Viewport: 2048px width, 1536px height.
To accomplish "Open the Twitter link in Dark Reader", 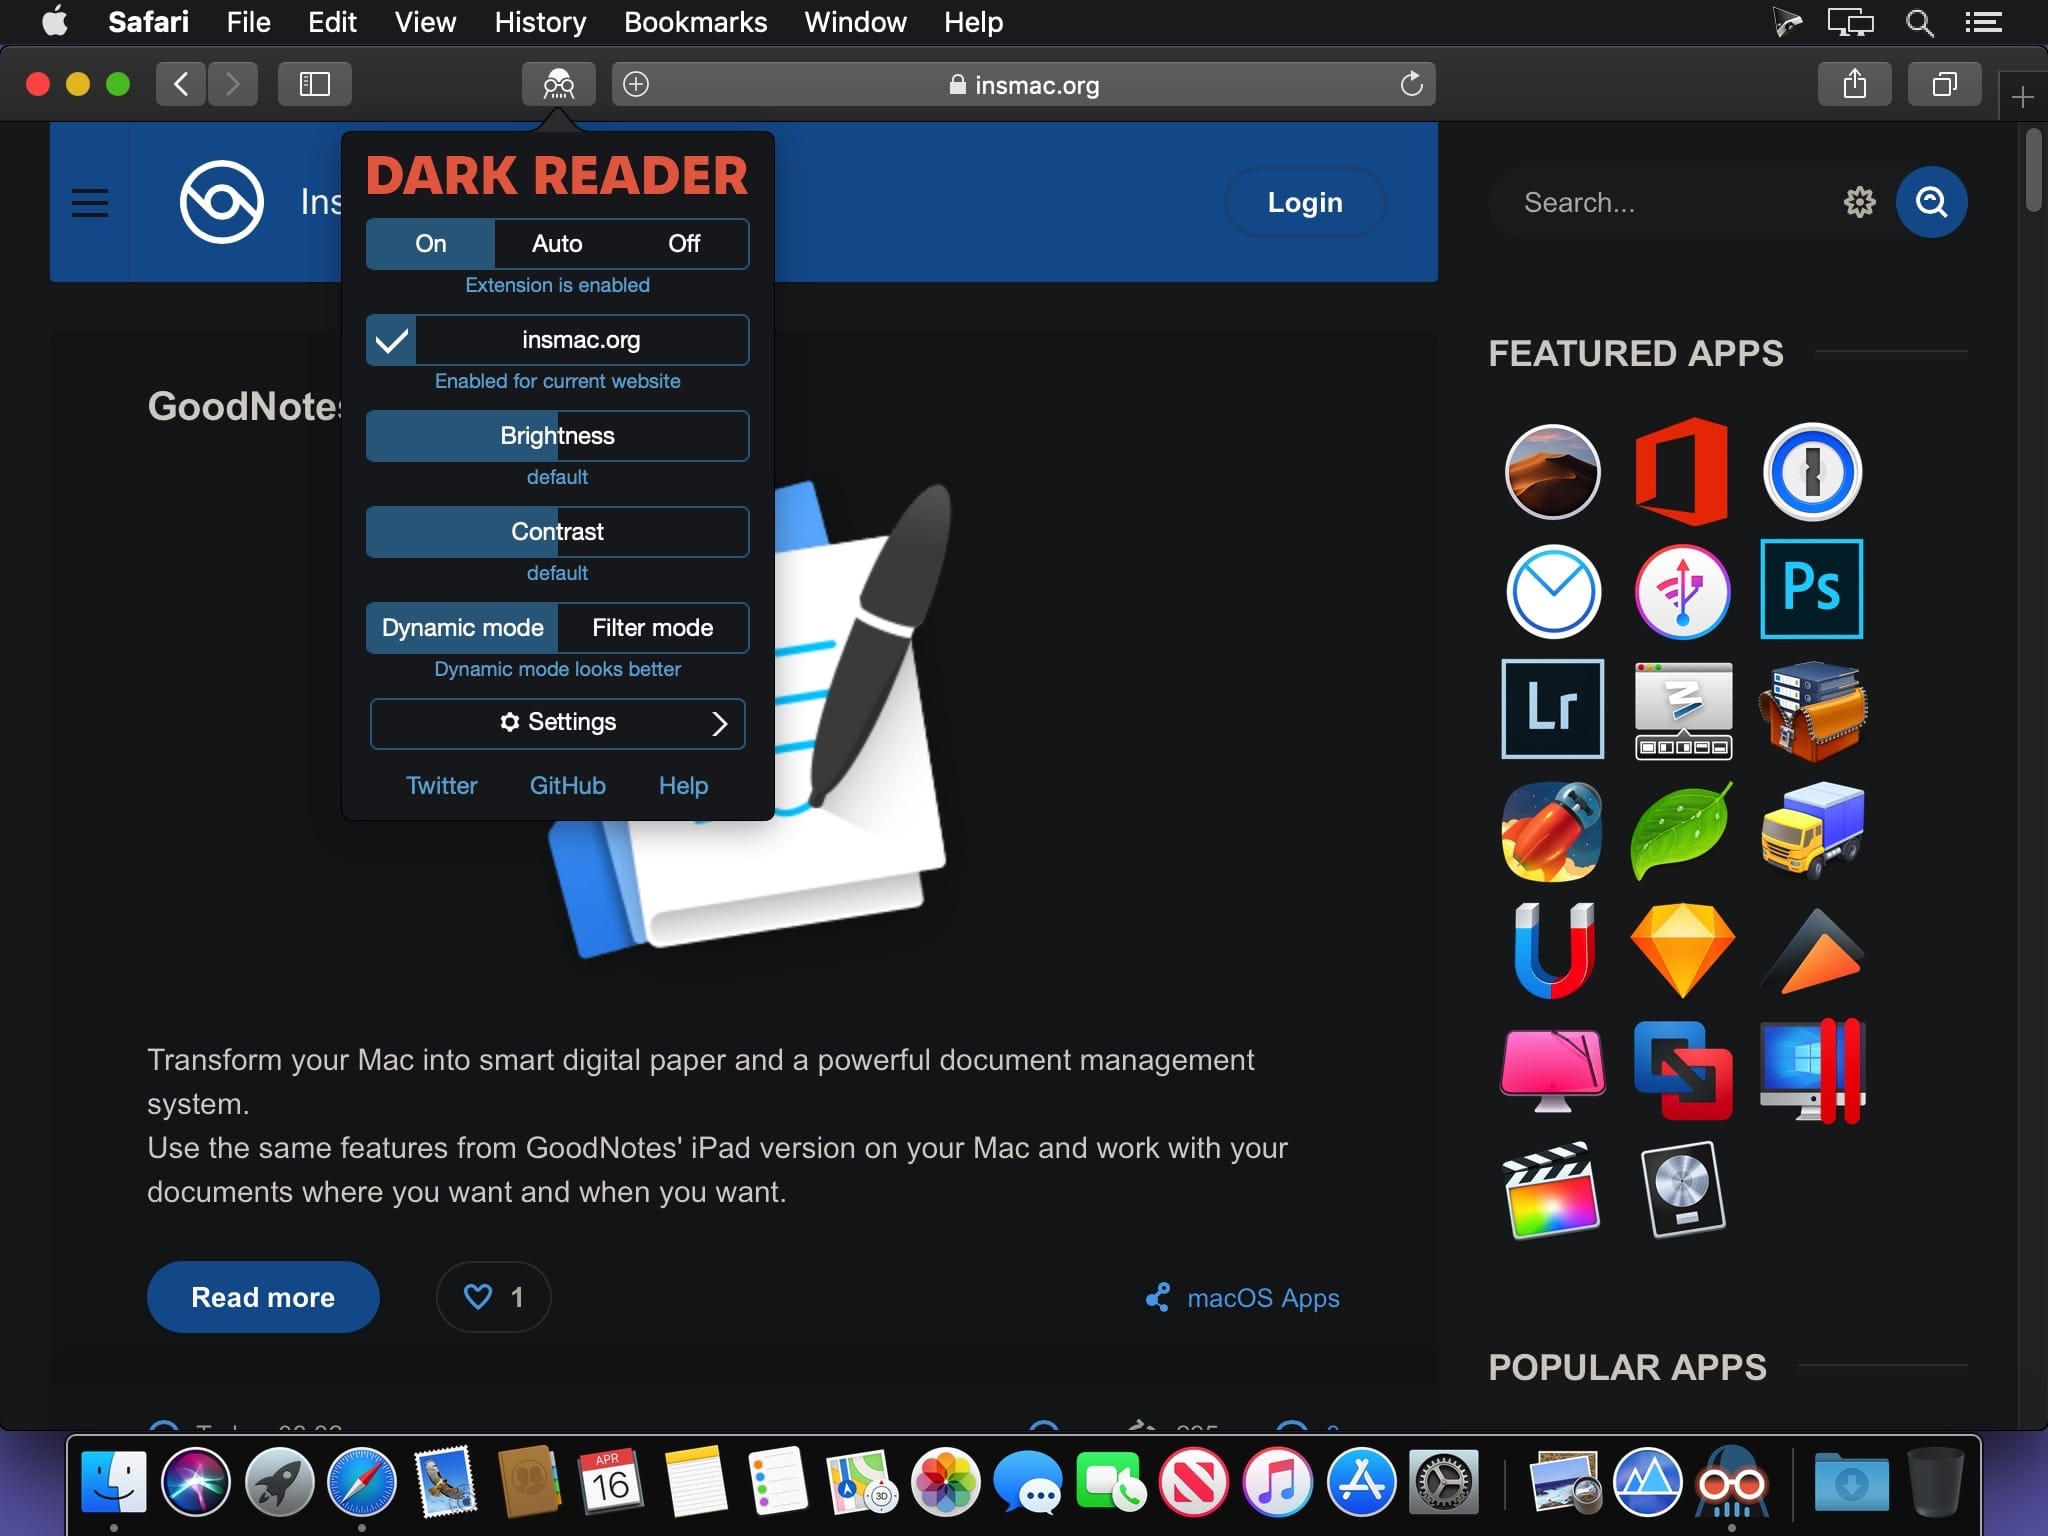I will [x=441, y=786].
